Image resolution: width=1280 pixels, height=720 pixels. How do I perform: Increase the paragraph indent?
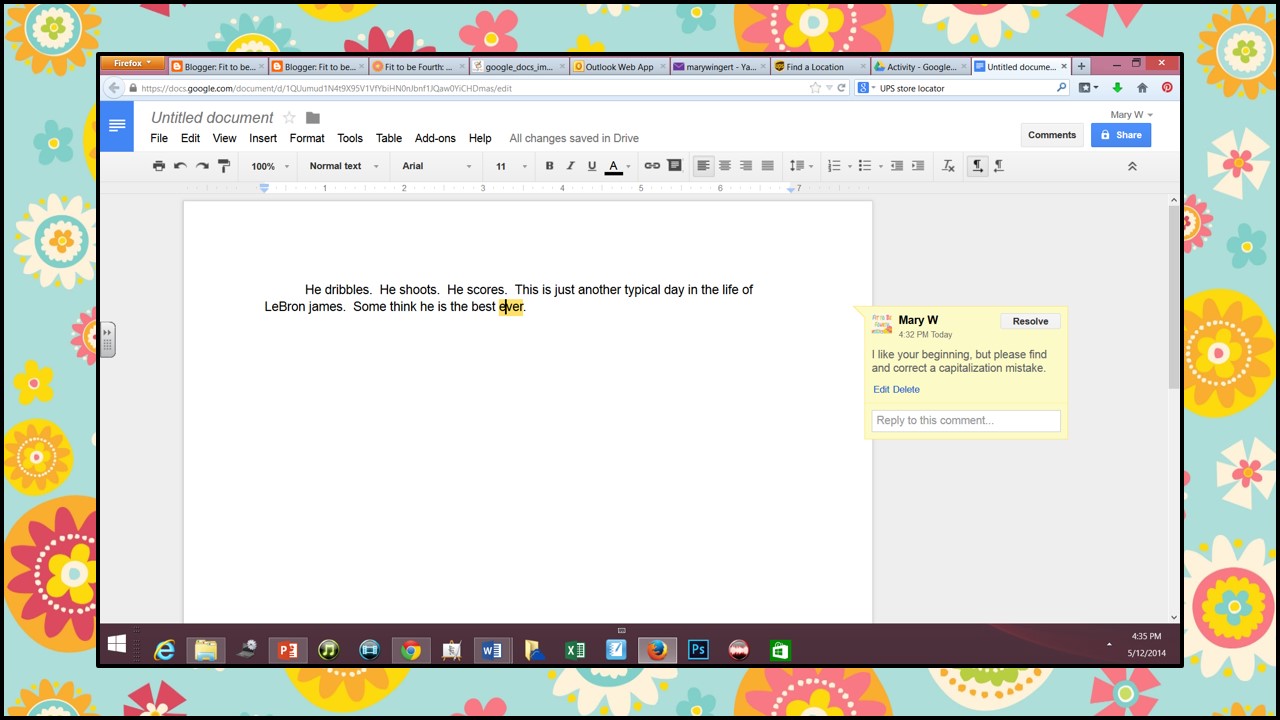pos(918,166)
